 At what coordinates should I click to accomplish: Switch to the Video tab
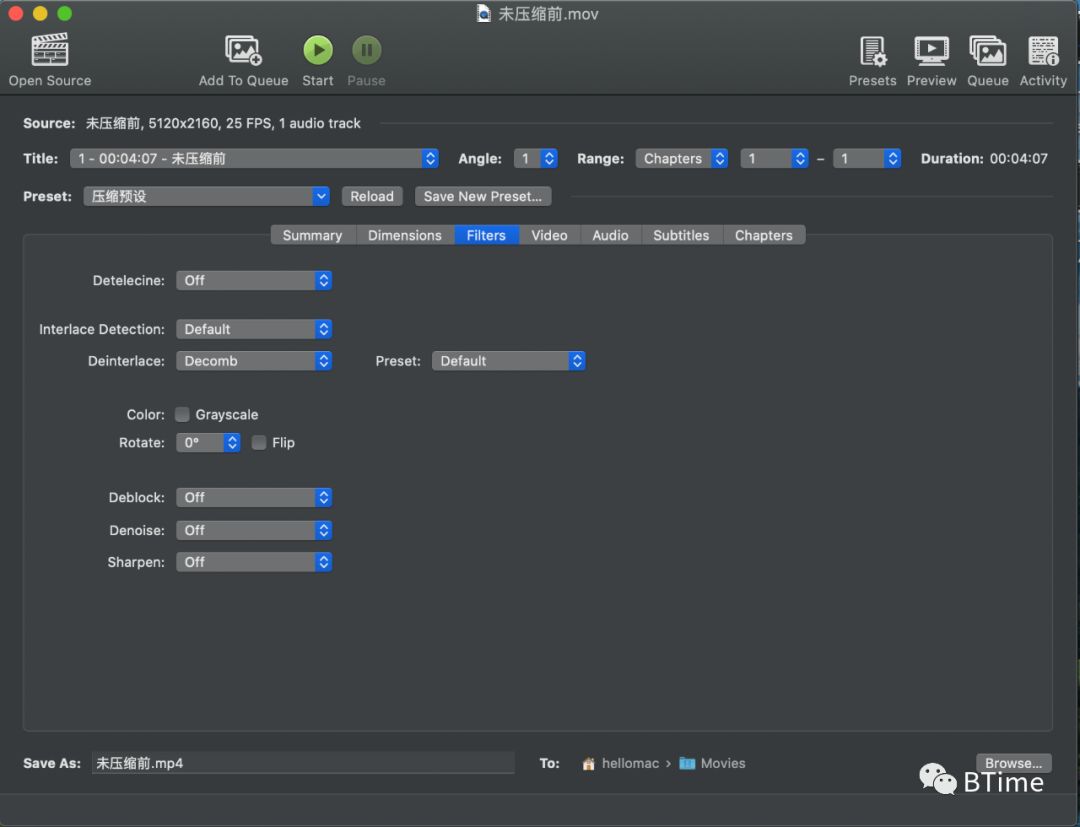tap(549, 235)
